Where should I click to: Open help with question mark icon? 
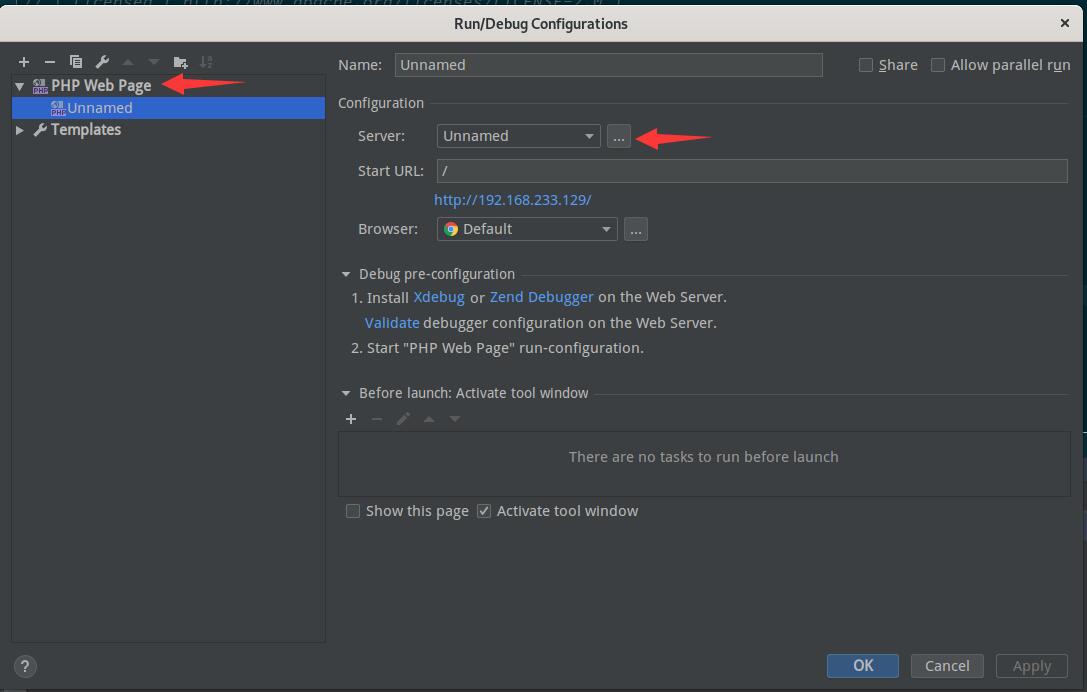25,666
